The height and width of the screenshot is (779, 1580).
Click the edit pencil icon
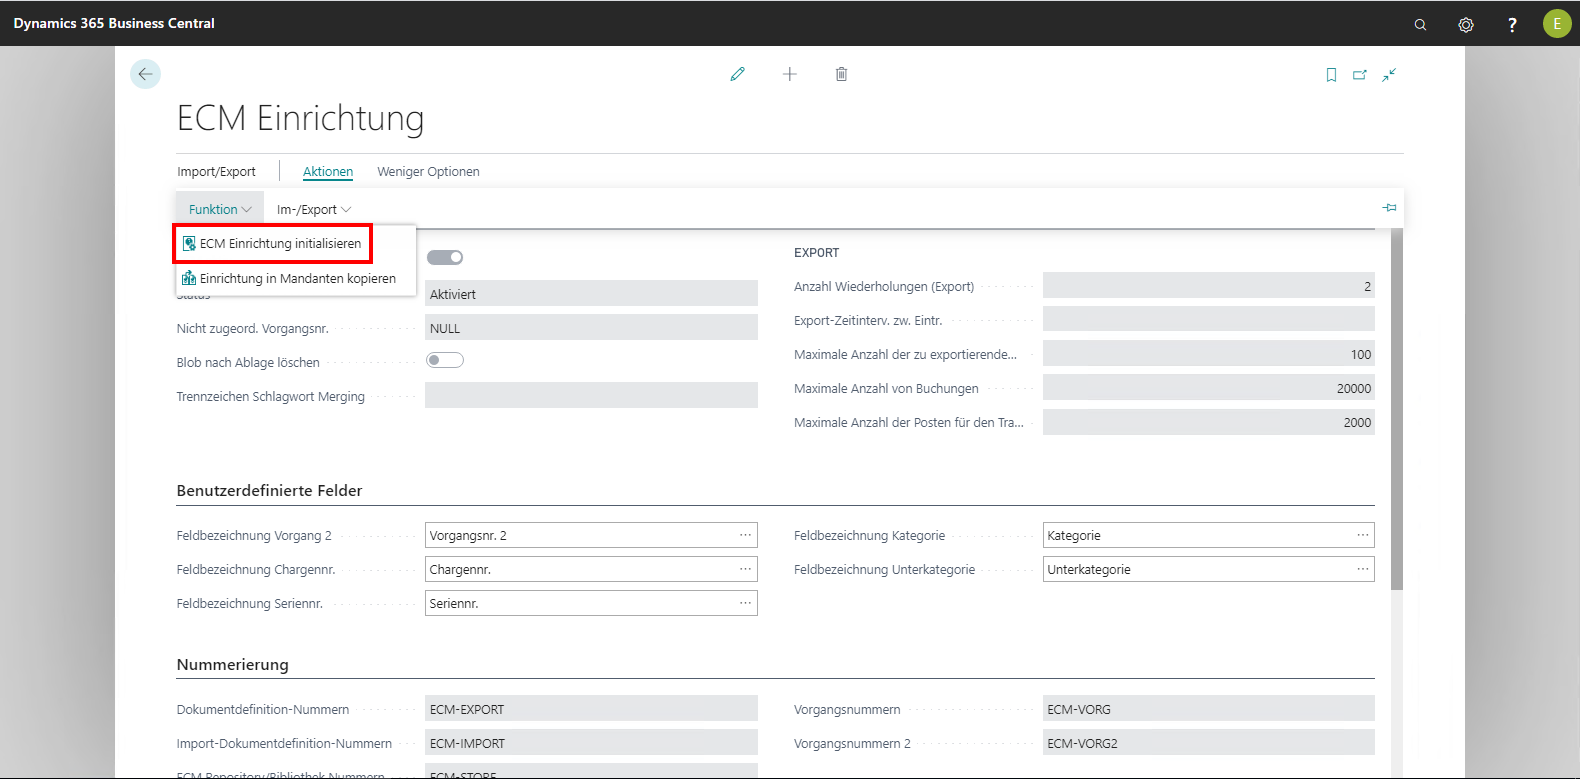tap(738, 74)
